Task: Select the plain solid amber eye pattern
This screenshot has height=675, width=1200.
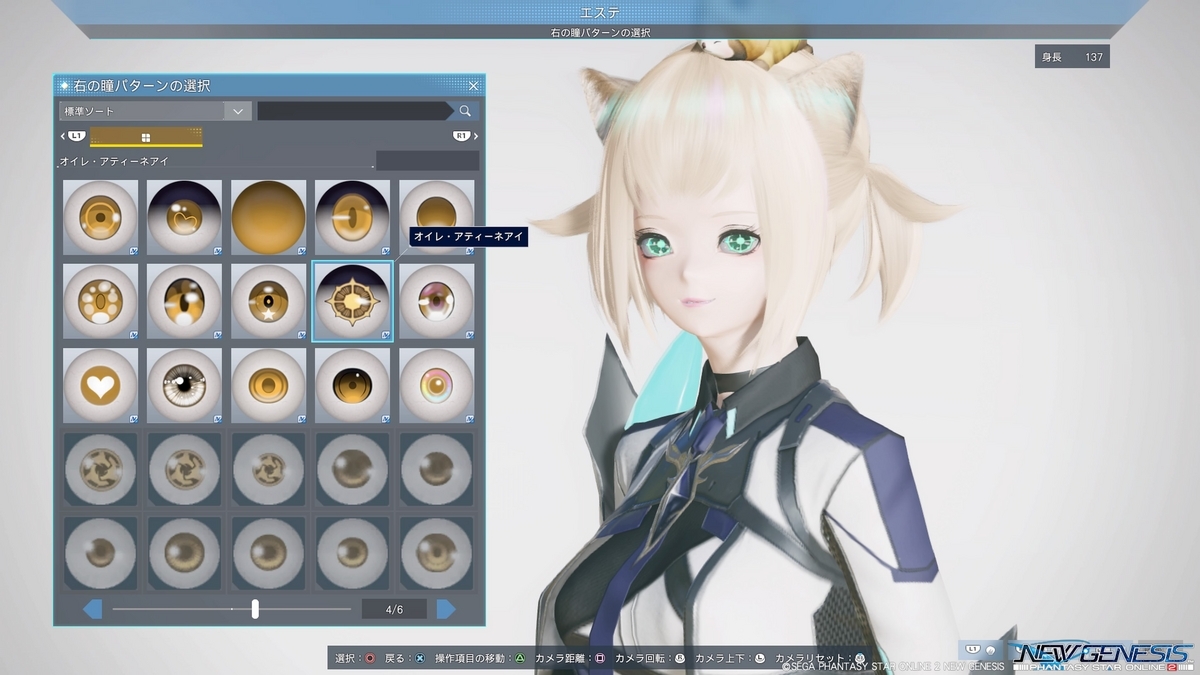Action: [269, 217]
